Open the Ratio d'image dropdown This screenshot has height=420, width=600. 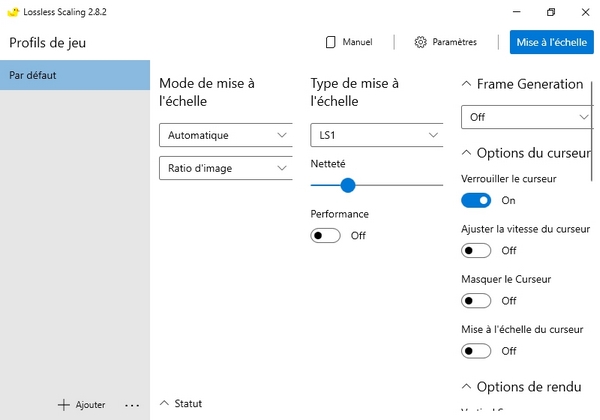click(226, 168)
